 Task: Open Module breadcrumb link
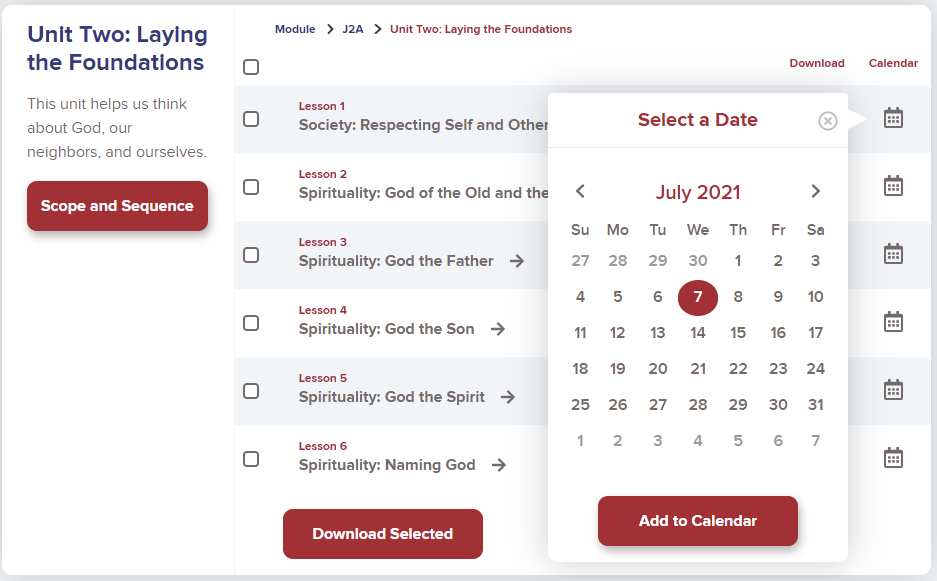295,29
